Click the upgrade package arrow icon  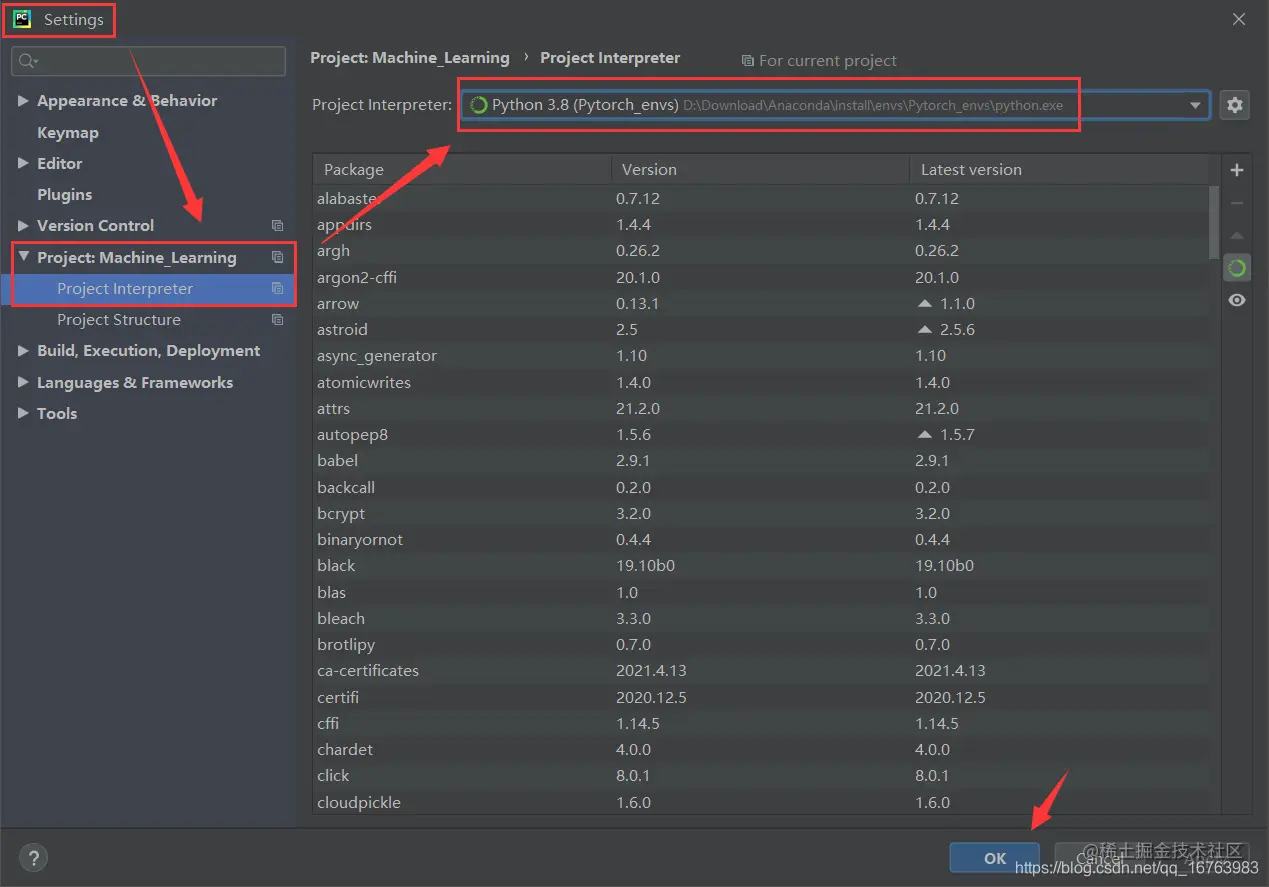tap(1237, 236)
